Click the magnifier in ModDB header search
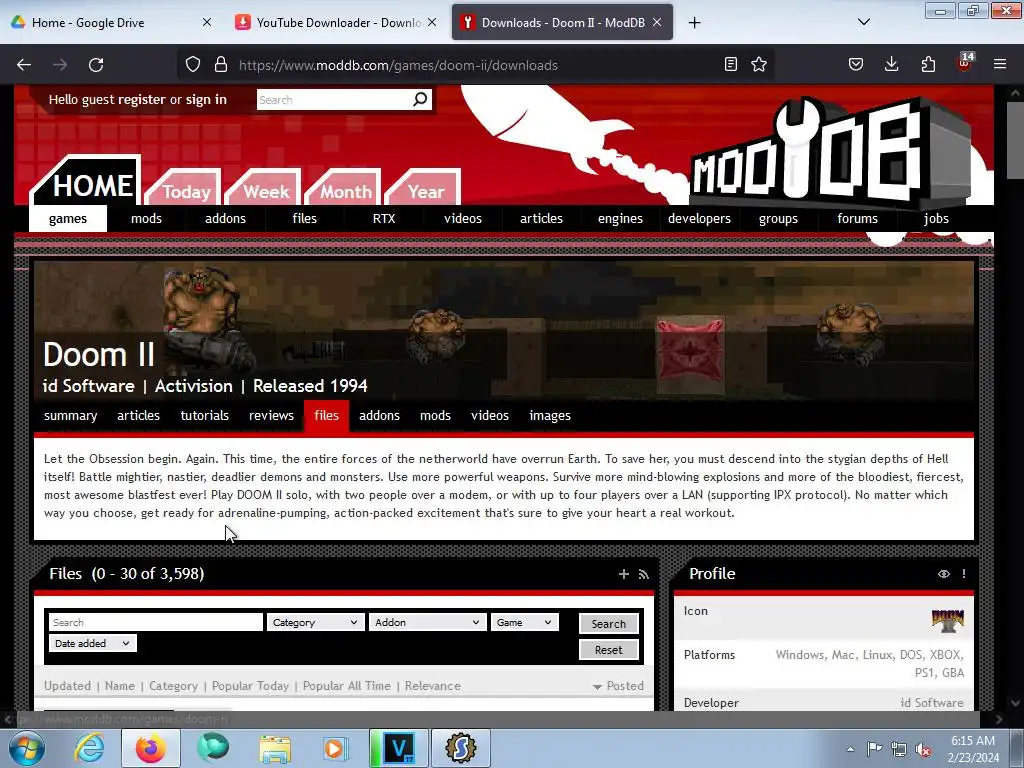The width and height of the screenshot is (1024, 768). 420,99
